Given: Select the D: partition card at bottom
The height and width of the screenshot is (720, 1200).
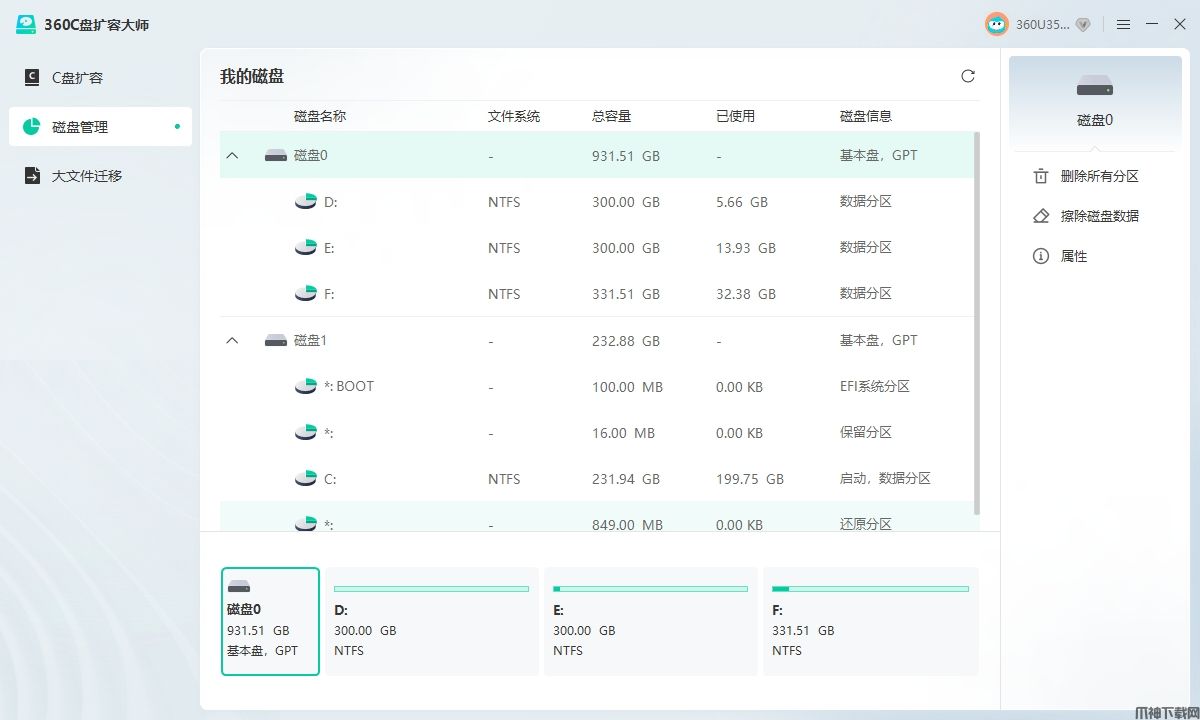Looking at the screenshot, I should click(x=431, y=621).
